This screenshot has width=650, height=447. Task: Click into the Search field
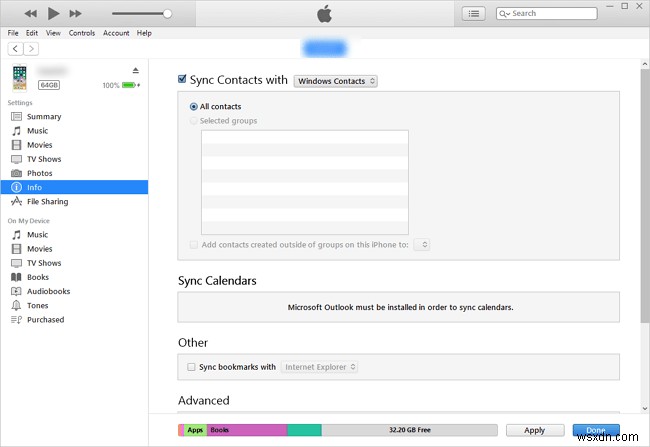click(547, 14)
